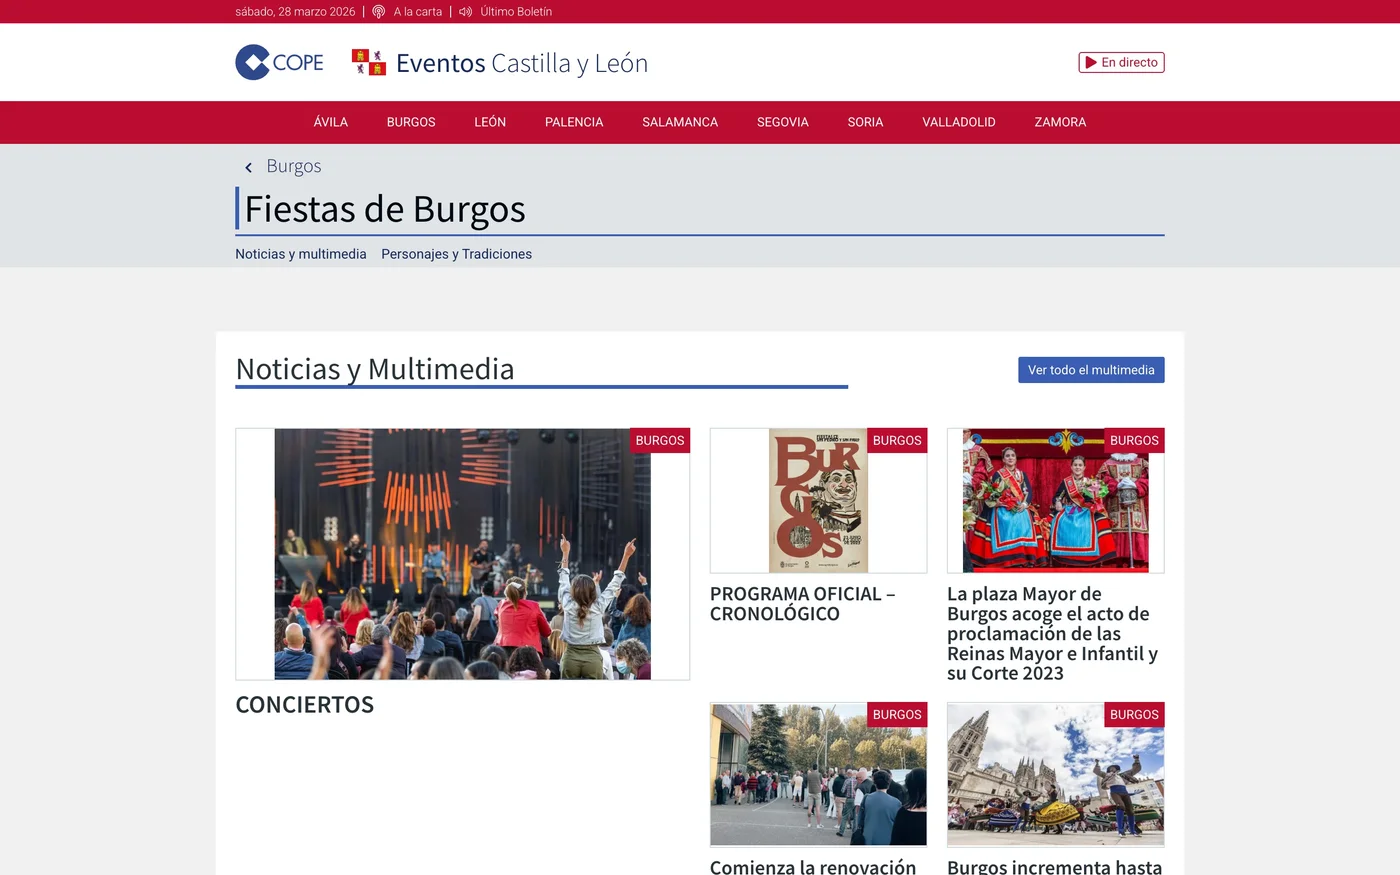Click the speaker icon next to 'Último Boletín'
Image resolution: width=1400 pixels, height=875 pixels.
(464, 11)
